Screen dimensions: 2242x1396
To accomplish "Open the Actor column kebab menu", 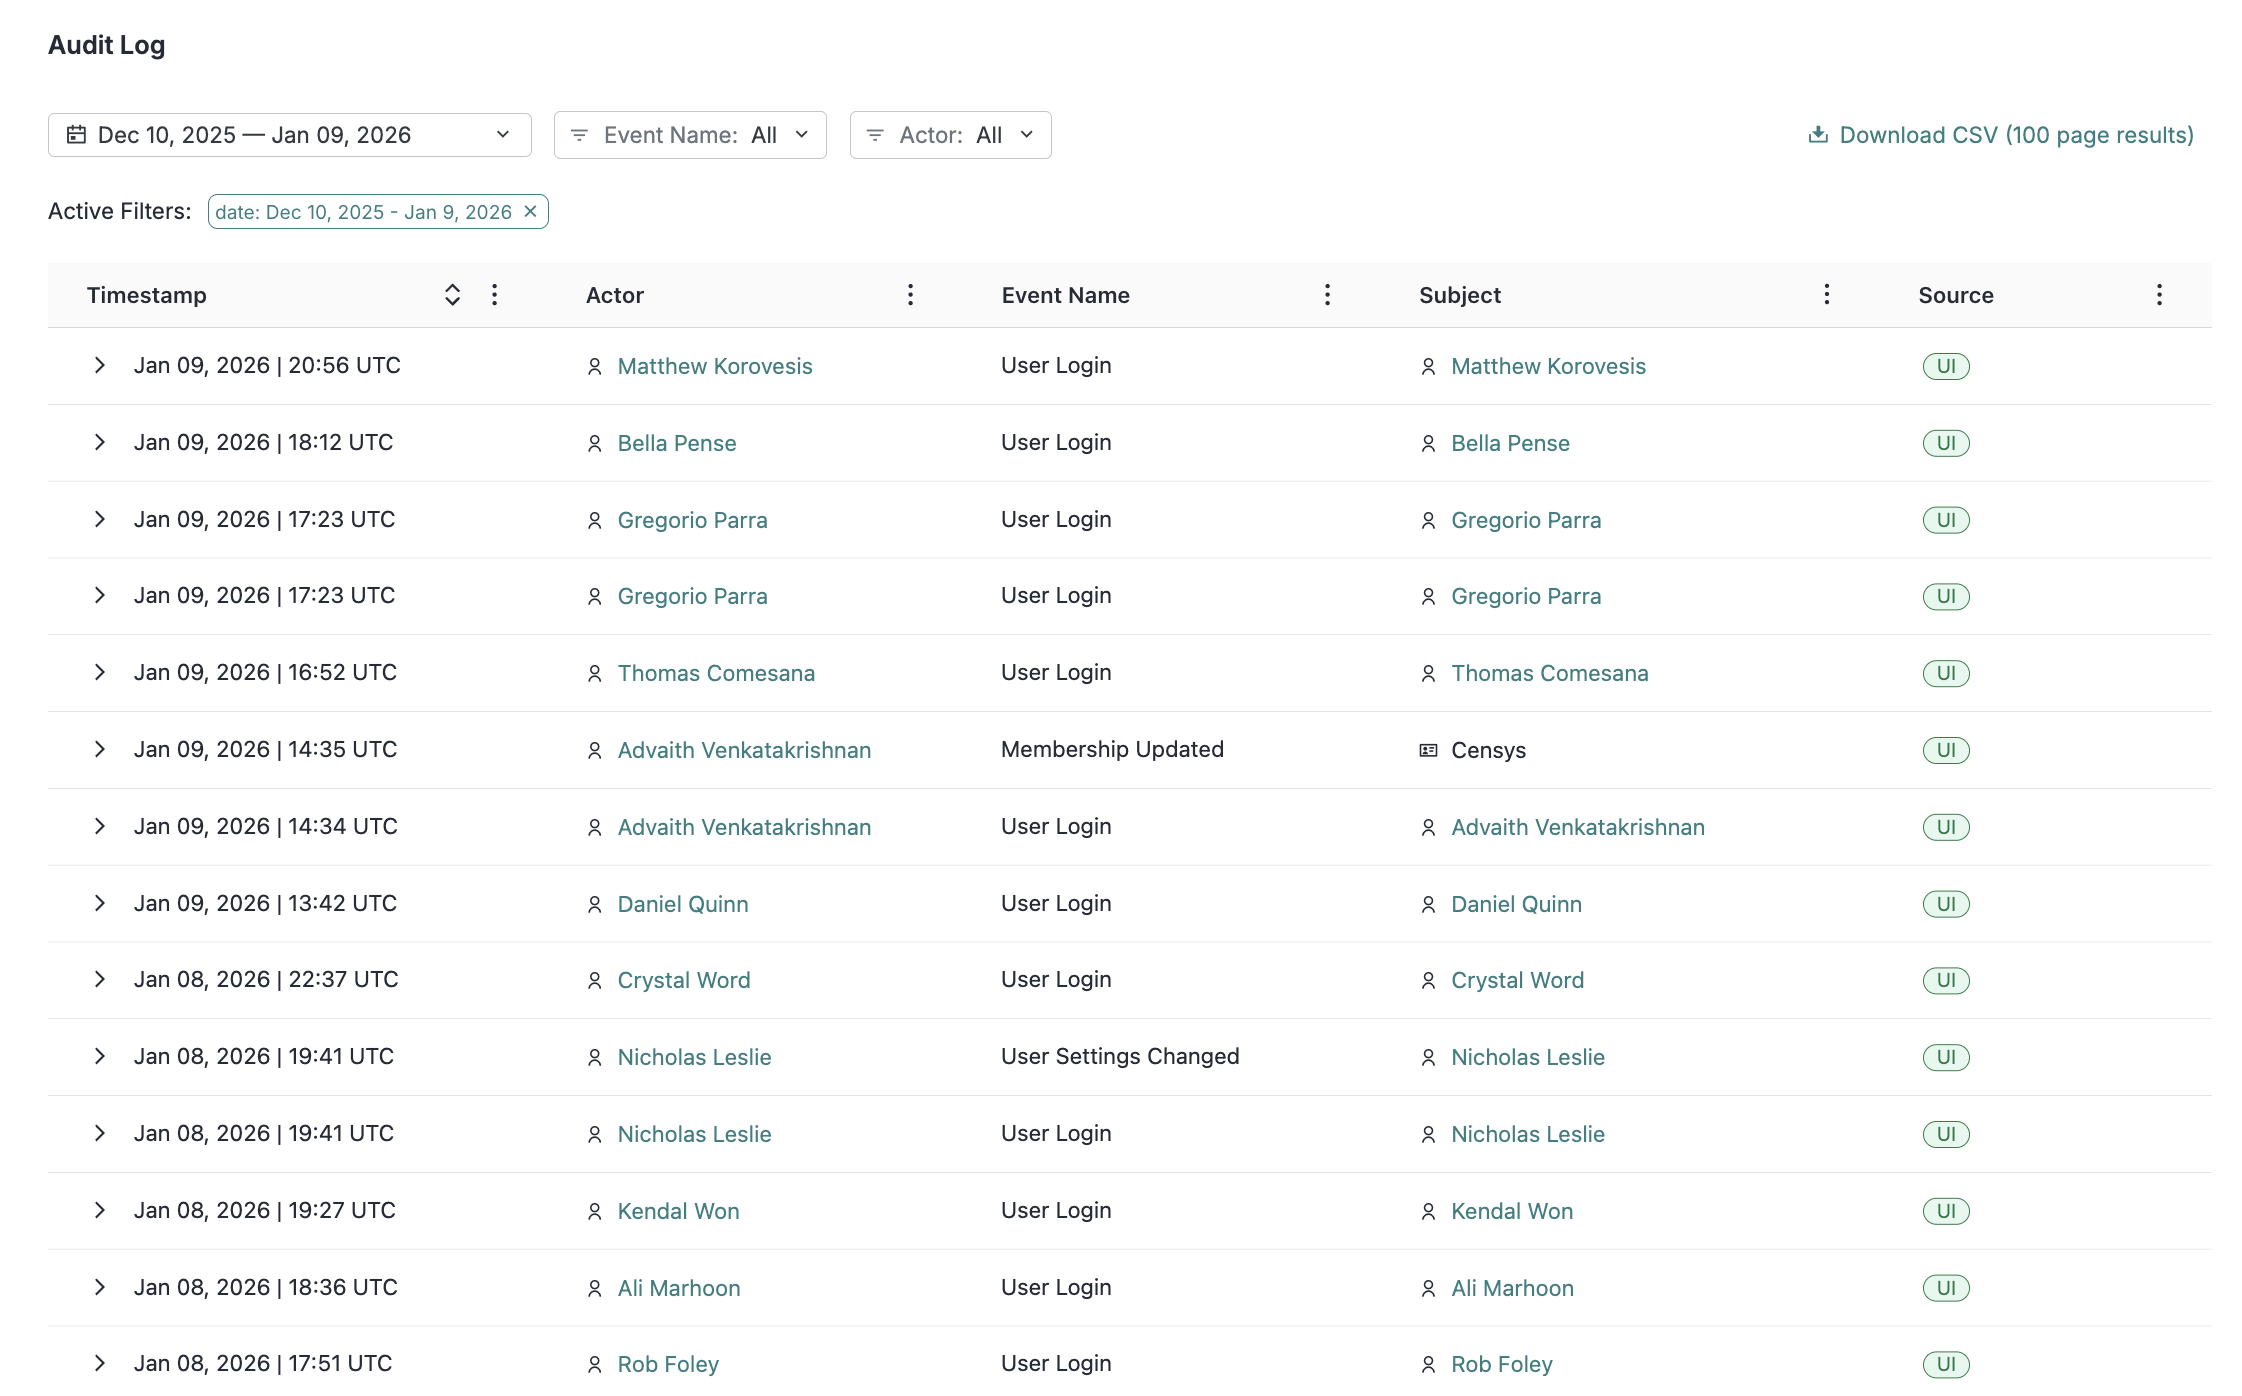I will click(910, 295).
